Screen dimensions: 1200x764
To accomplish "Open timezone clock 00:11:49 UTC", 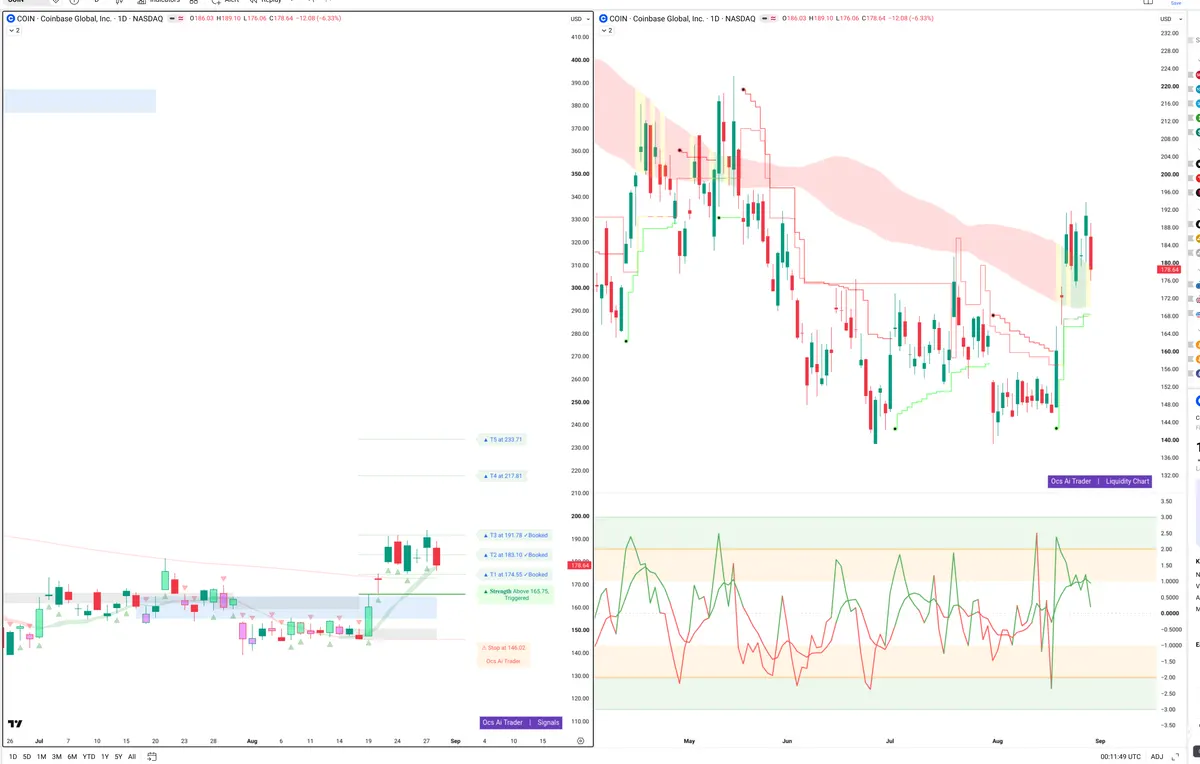I will coord(1120,756).
